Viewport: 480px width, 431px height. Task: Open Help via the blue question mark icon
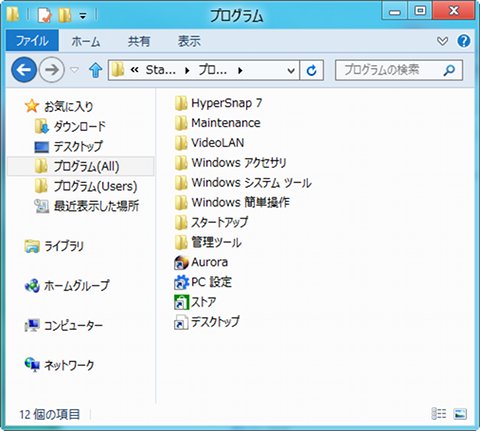click(x=464, y=41)
